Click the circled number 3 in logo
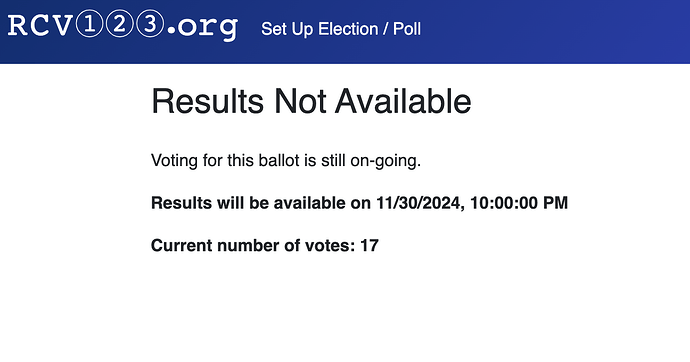 [x=150, y=24]
